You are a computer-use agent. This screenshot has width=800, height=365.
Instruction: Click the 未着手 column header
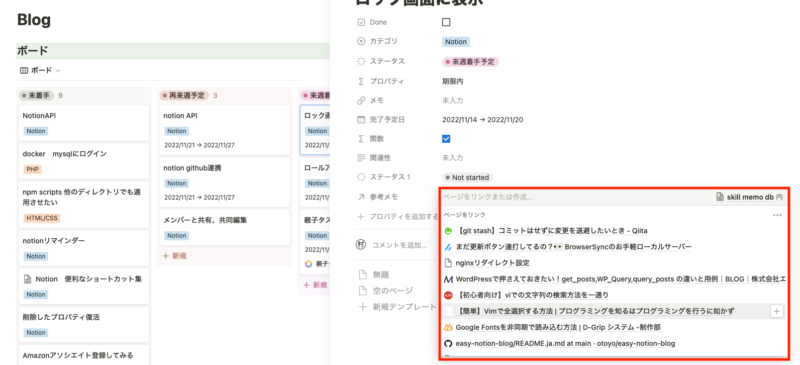[37, 95]
